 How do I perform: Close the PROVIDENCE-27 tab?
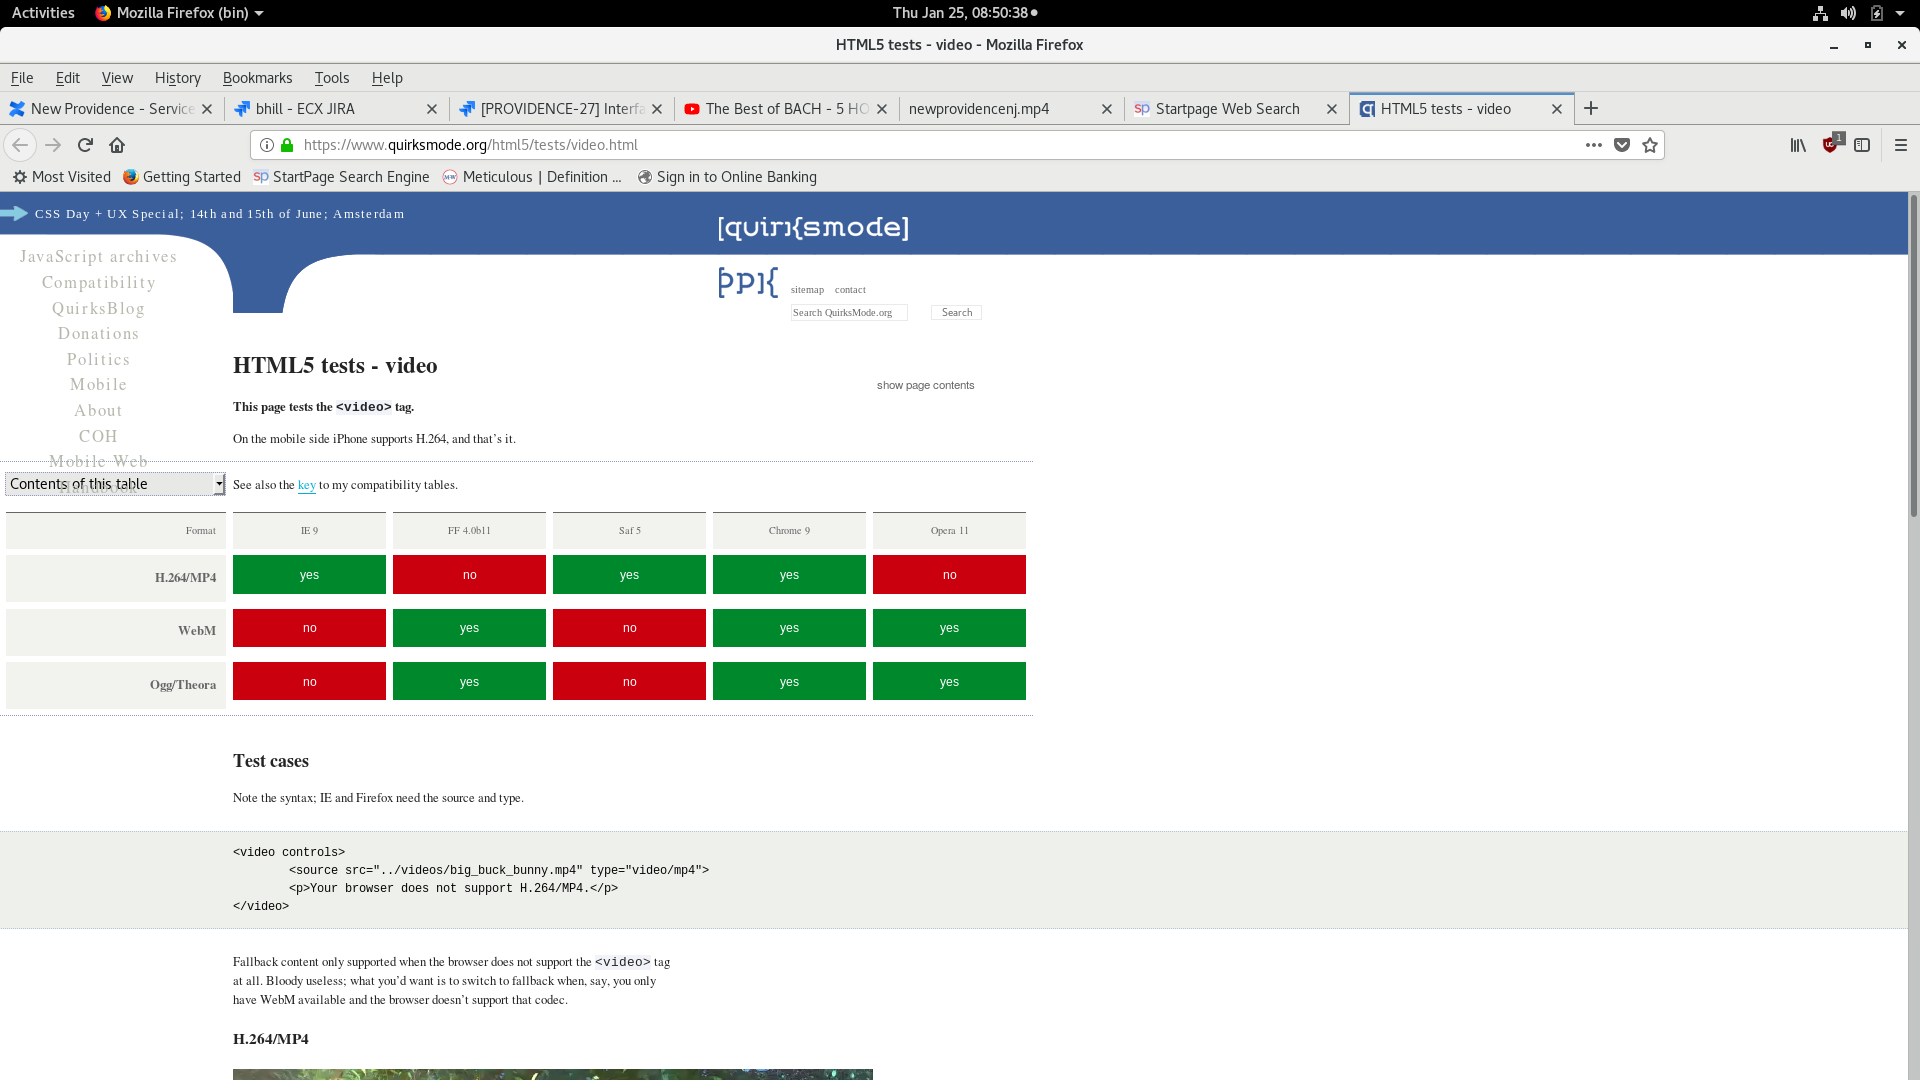point(657,109)
